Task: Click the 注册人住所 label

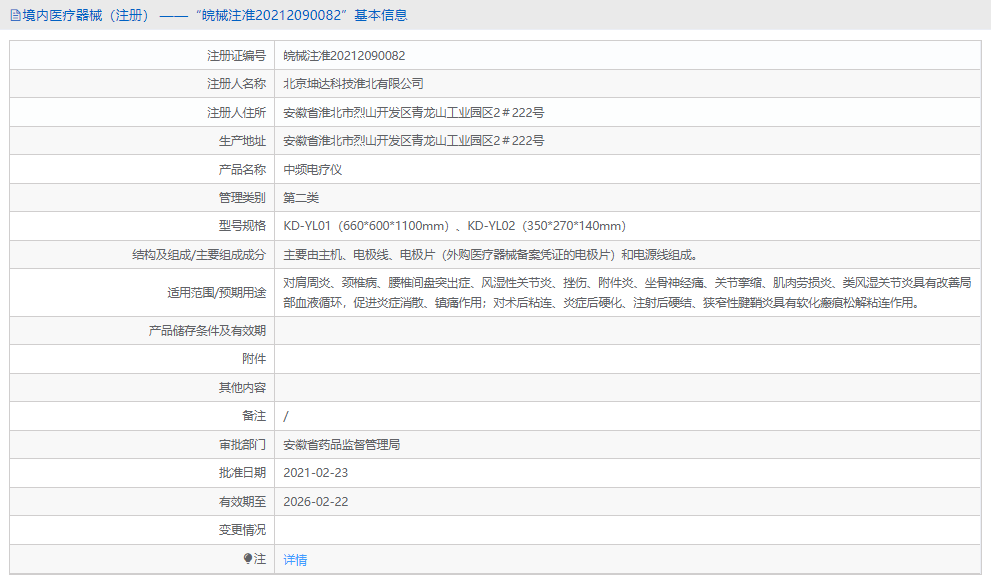Action: coord(236,112)
